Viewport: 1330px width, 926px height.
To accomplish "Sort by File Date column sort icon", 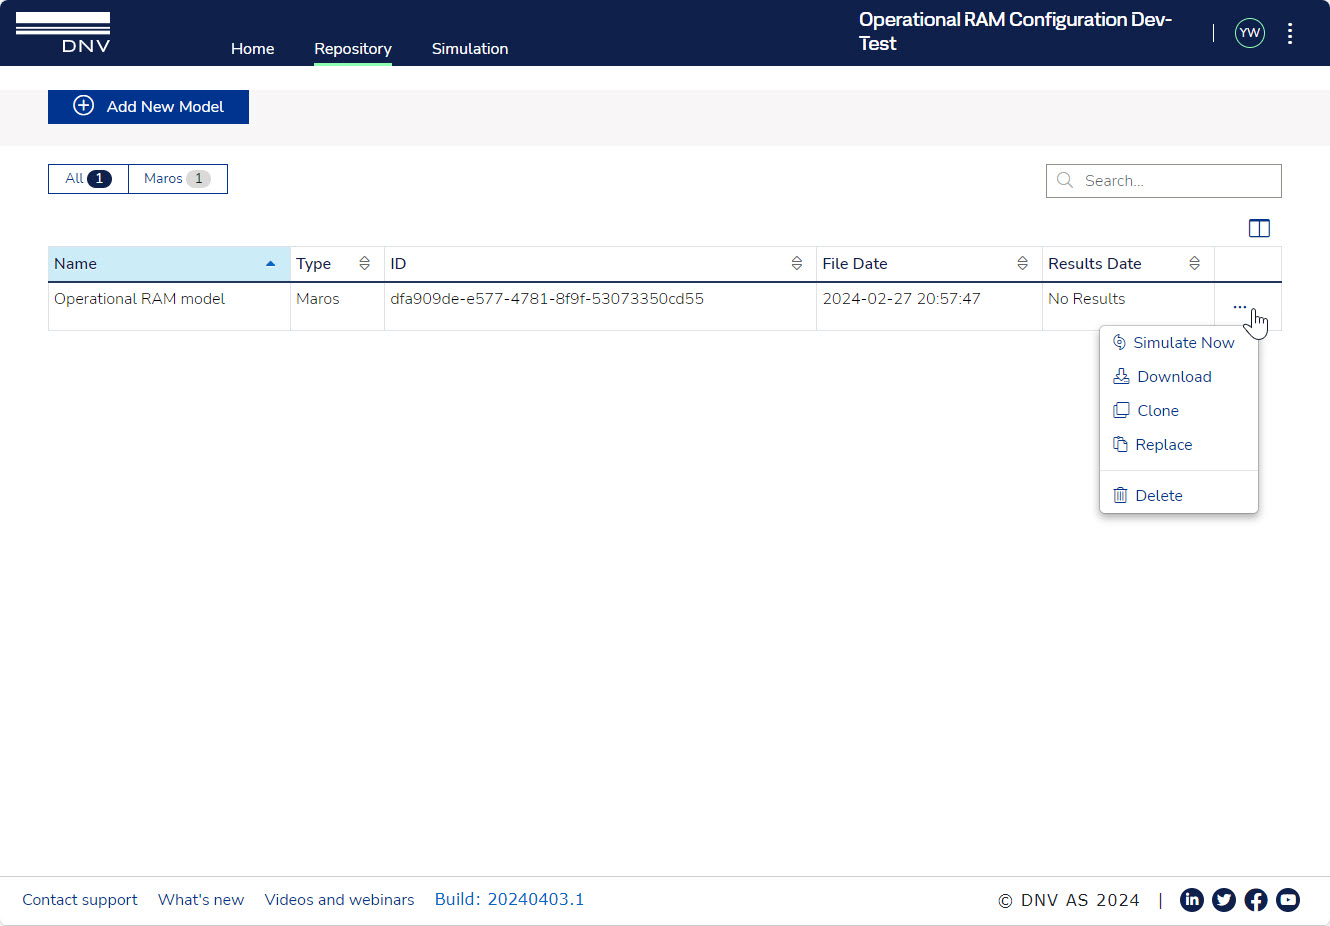I will pyautogui.click(x=1022, y=263).
